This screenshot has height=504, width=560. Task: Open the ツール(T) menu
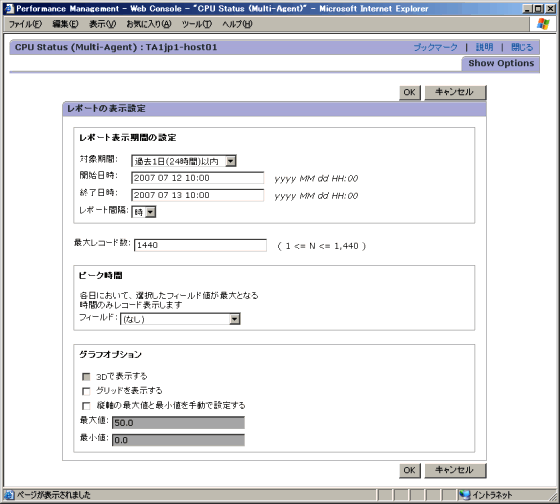[x=197, y=24]
